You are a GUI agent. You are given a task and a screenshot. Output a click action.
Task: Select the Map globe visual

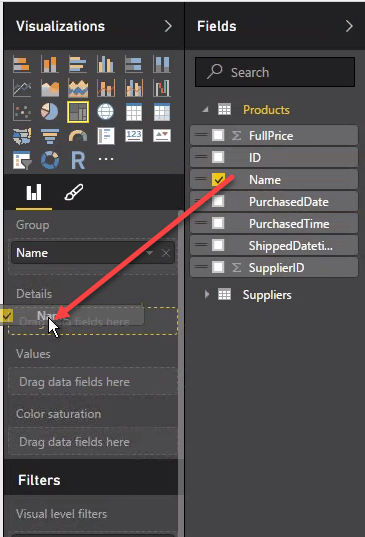click(106, 112)
